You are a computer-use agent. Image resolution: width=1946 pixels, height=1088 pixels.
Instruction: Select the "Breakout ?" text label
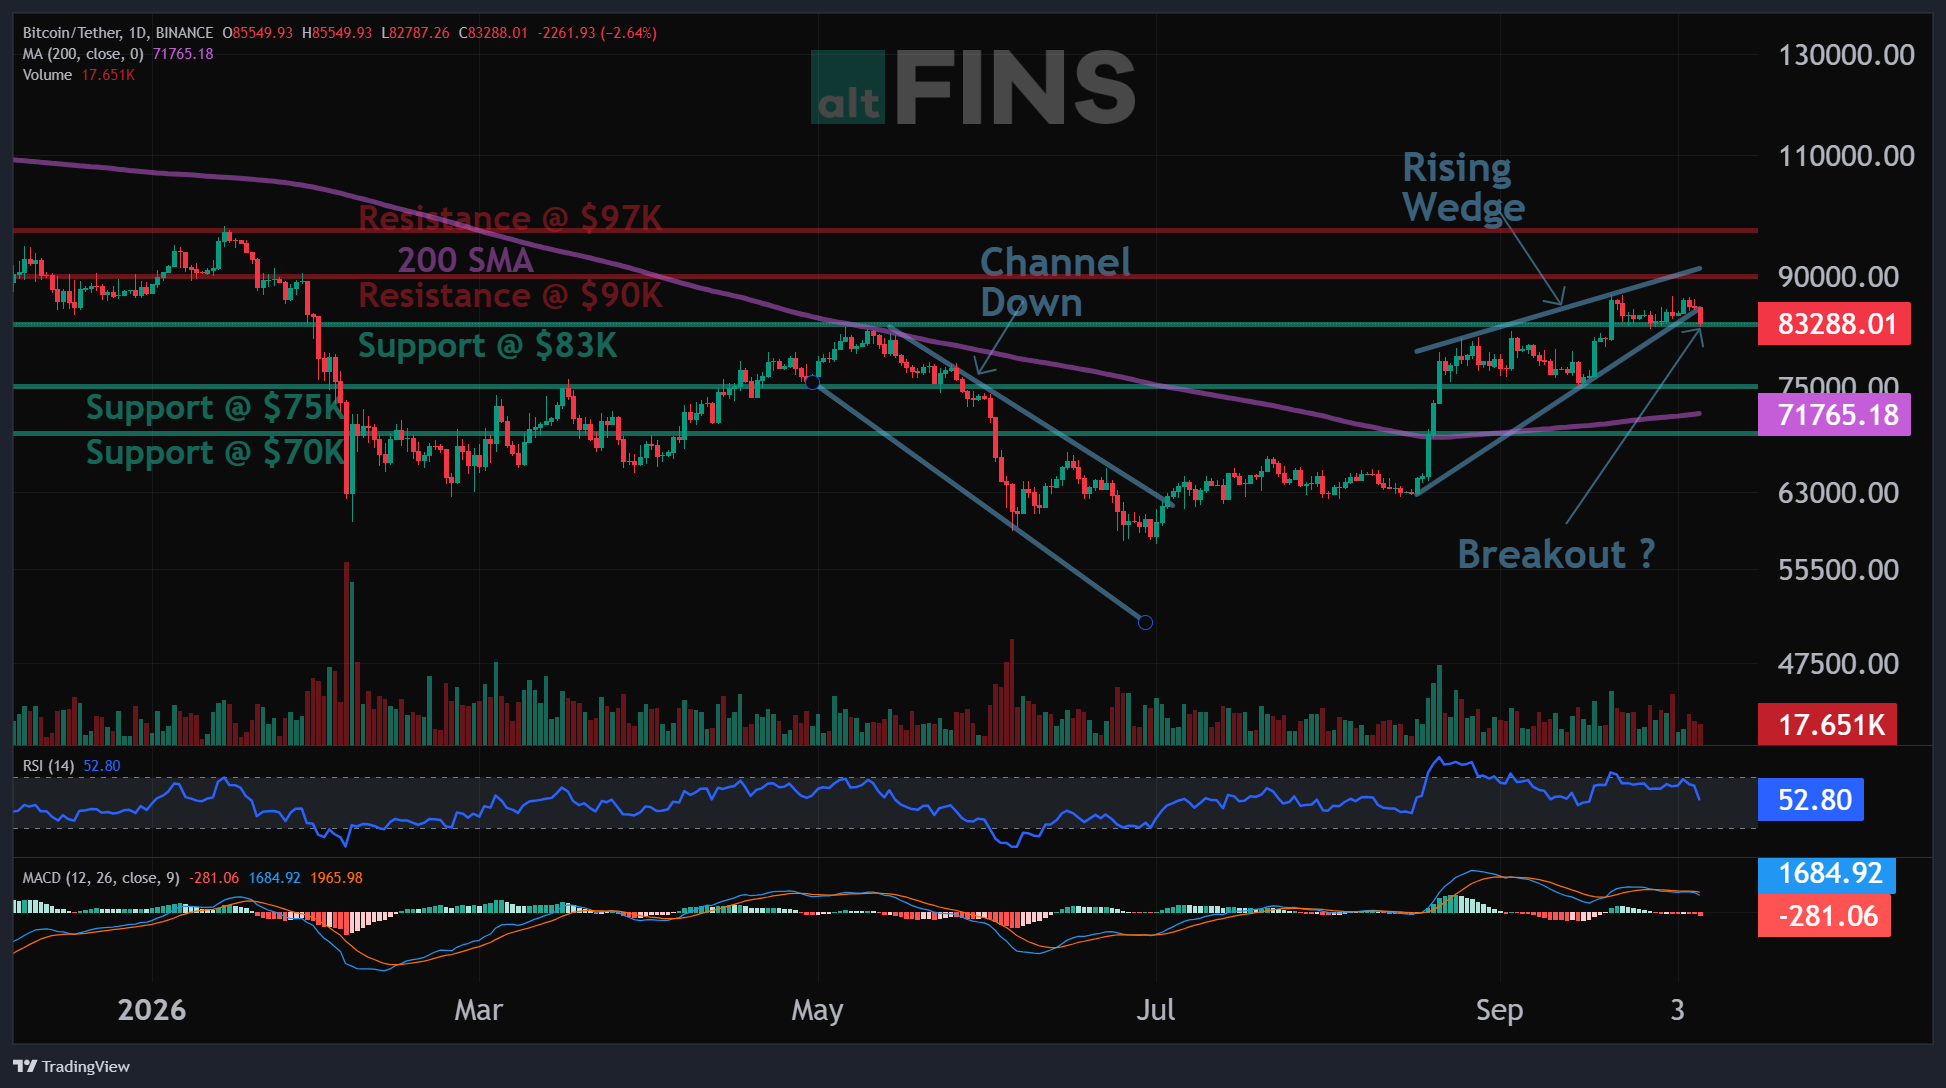coord(1556,554)
